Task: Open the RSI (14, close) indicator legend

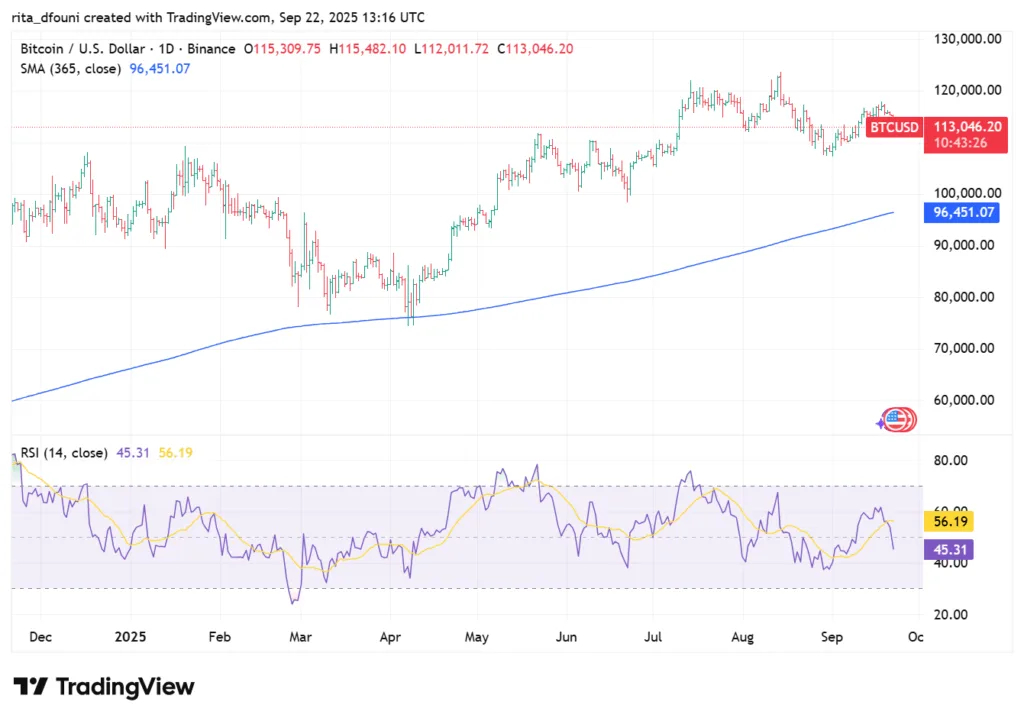Action: pyautogui.click(x=64, y=453)
